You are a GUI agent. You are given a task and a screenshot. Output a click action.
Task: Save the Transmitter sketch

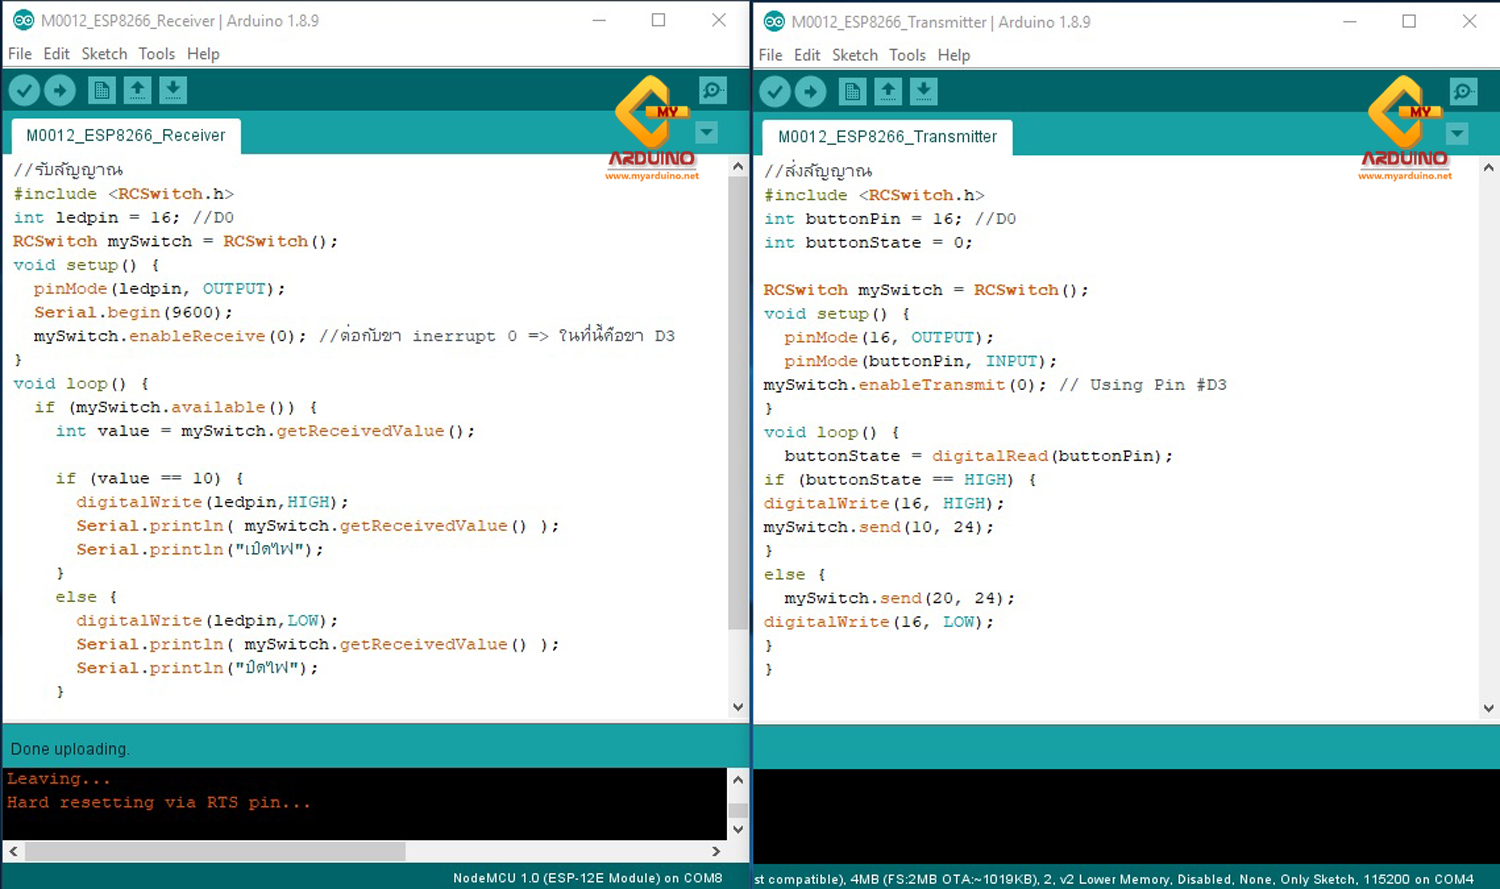point(924,91)
